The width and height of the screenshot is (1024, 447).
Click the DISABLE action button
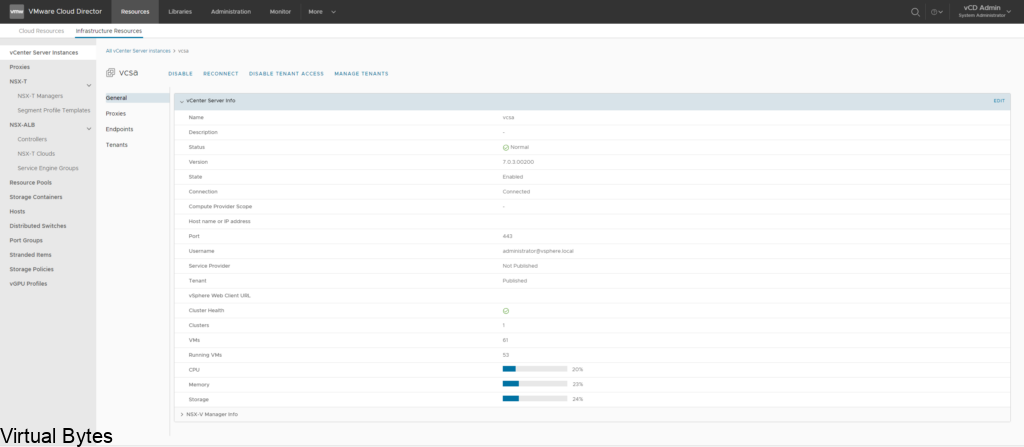click(x=180, y=74)
